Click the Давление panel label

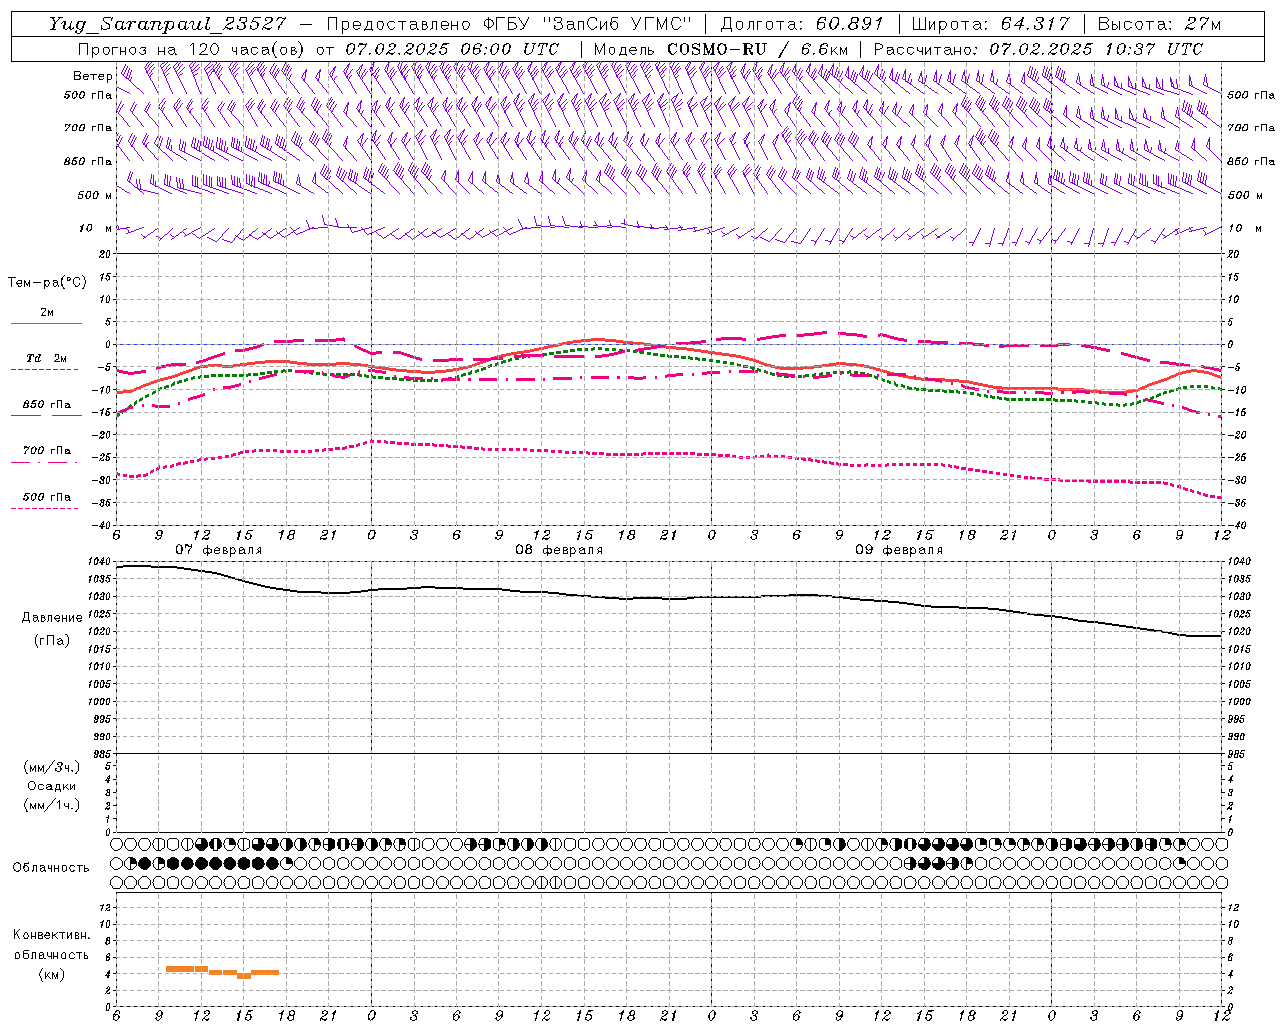[52, 618]
